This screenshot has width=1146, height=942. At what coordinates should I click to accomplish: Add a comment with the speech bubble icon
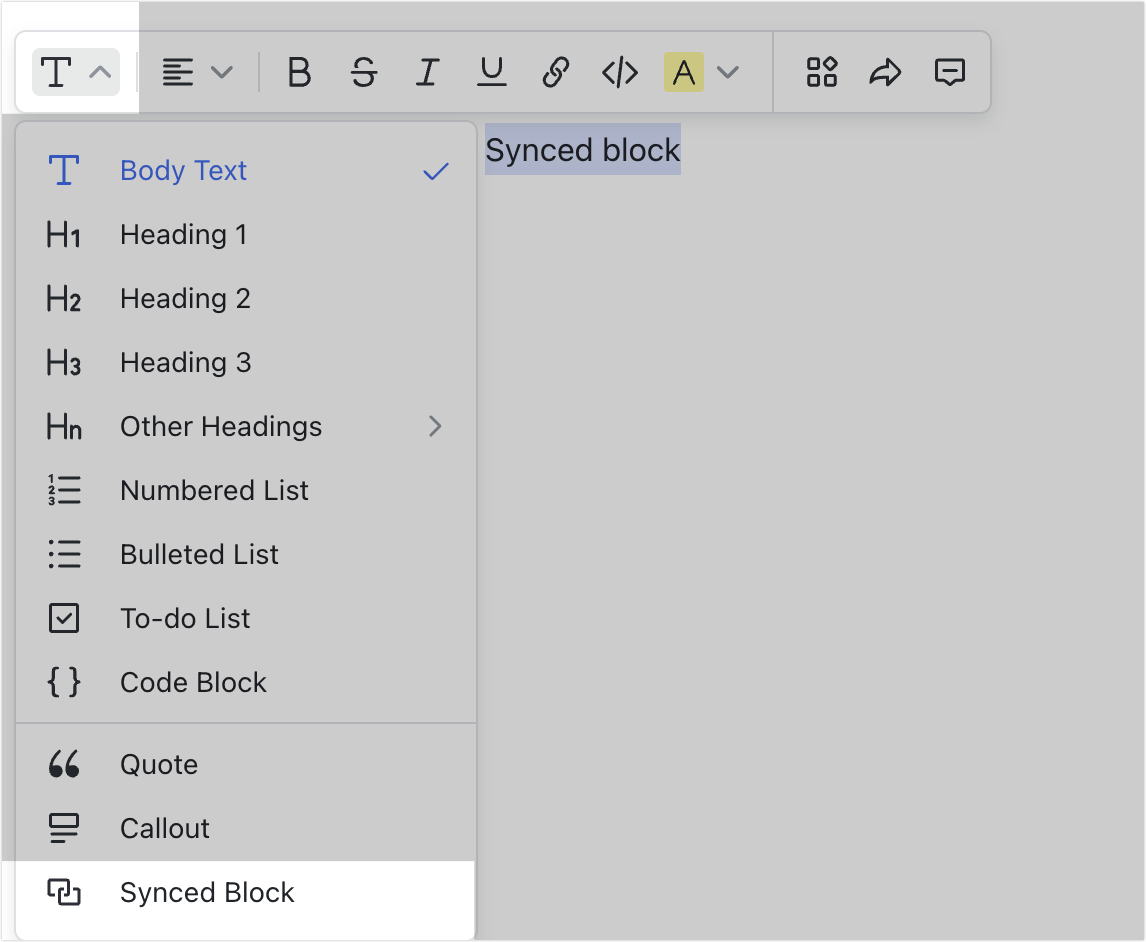coord(949,72)
